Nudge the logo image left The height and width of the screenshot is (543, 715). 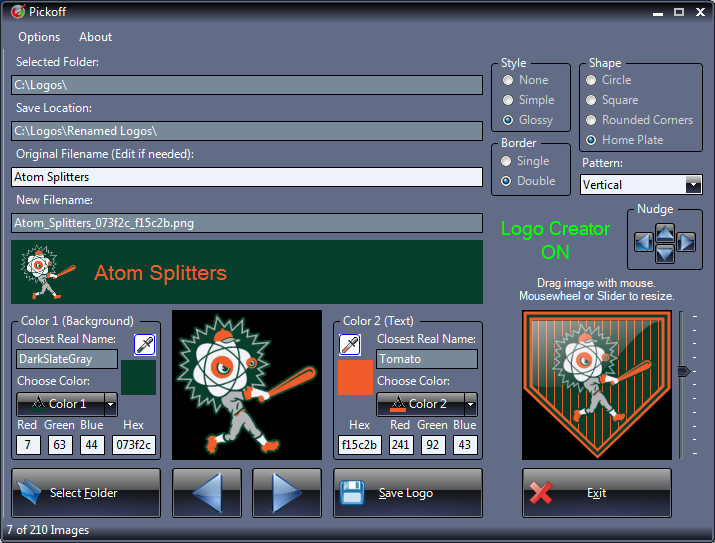644,242
